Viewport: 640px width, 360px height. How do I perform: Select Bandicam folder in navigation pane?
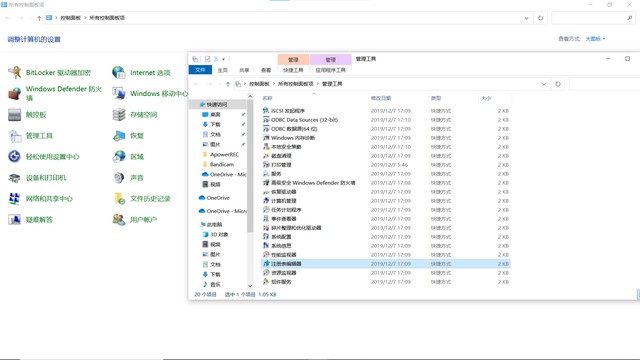pyautogui.click(x=222, y=164)
